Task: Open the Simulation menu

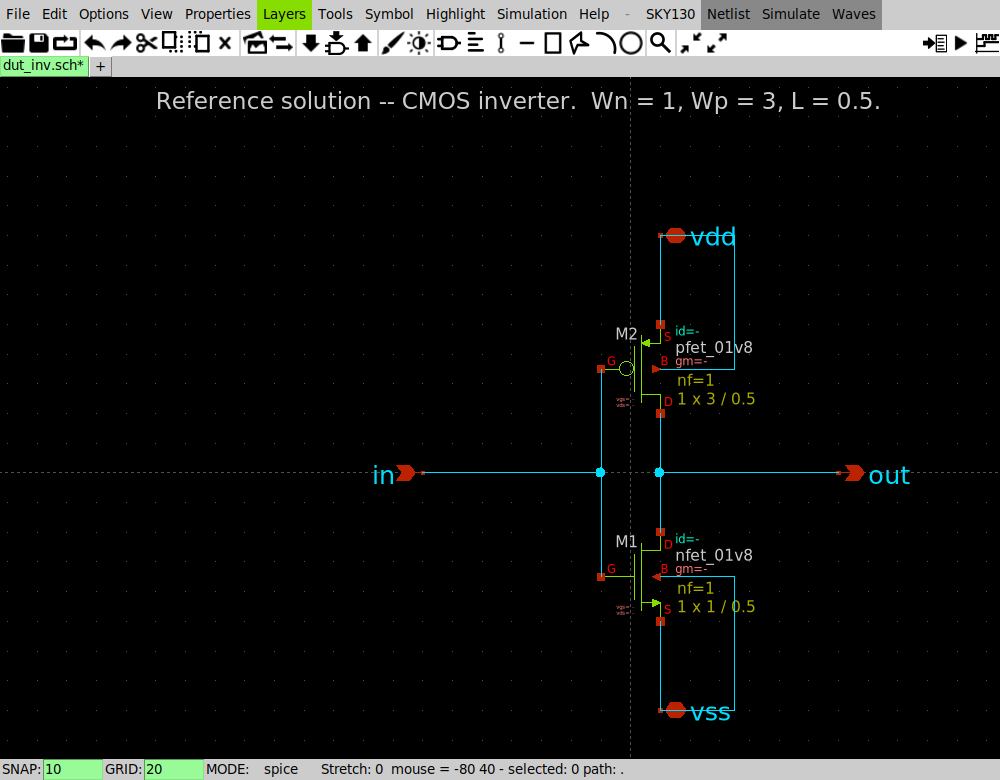Action: [x=532, y=14]
